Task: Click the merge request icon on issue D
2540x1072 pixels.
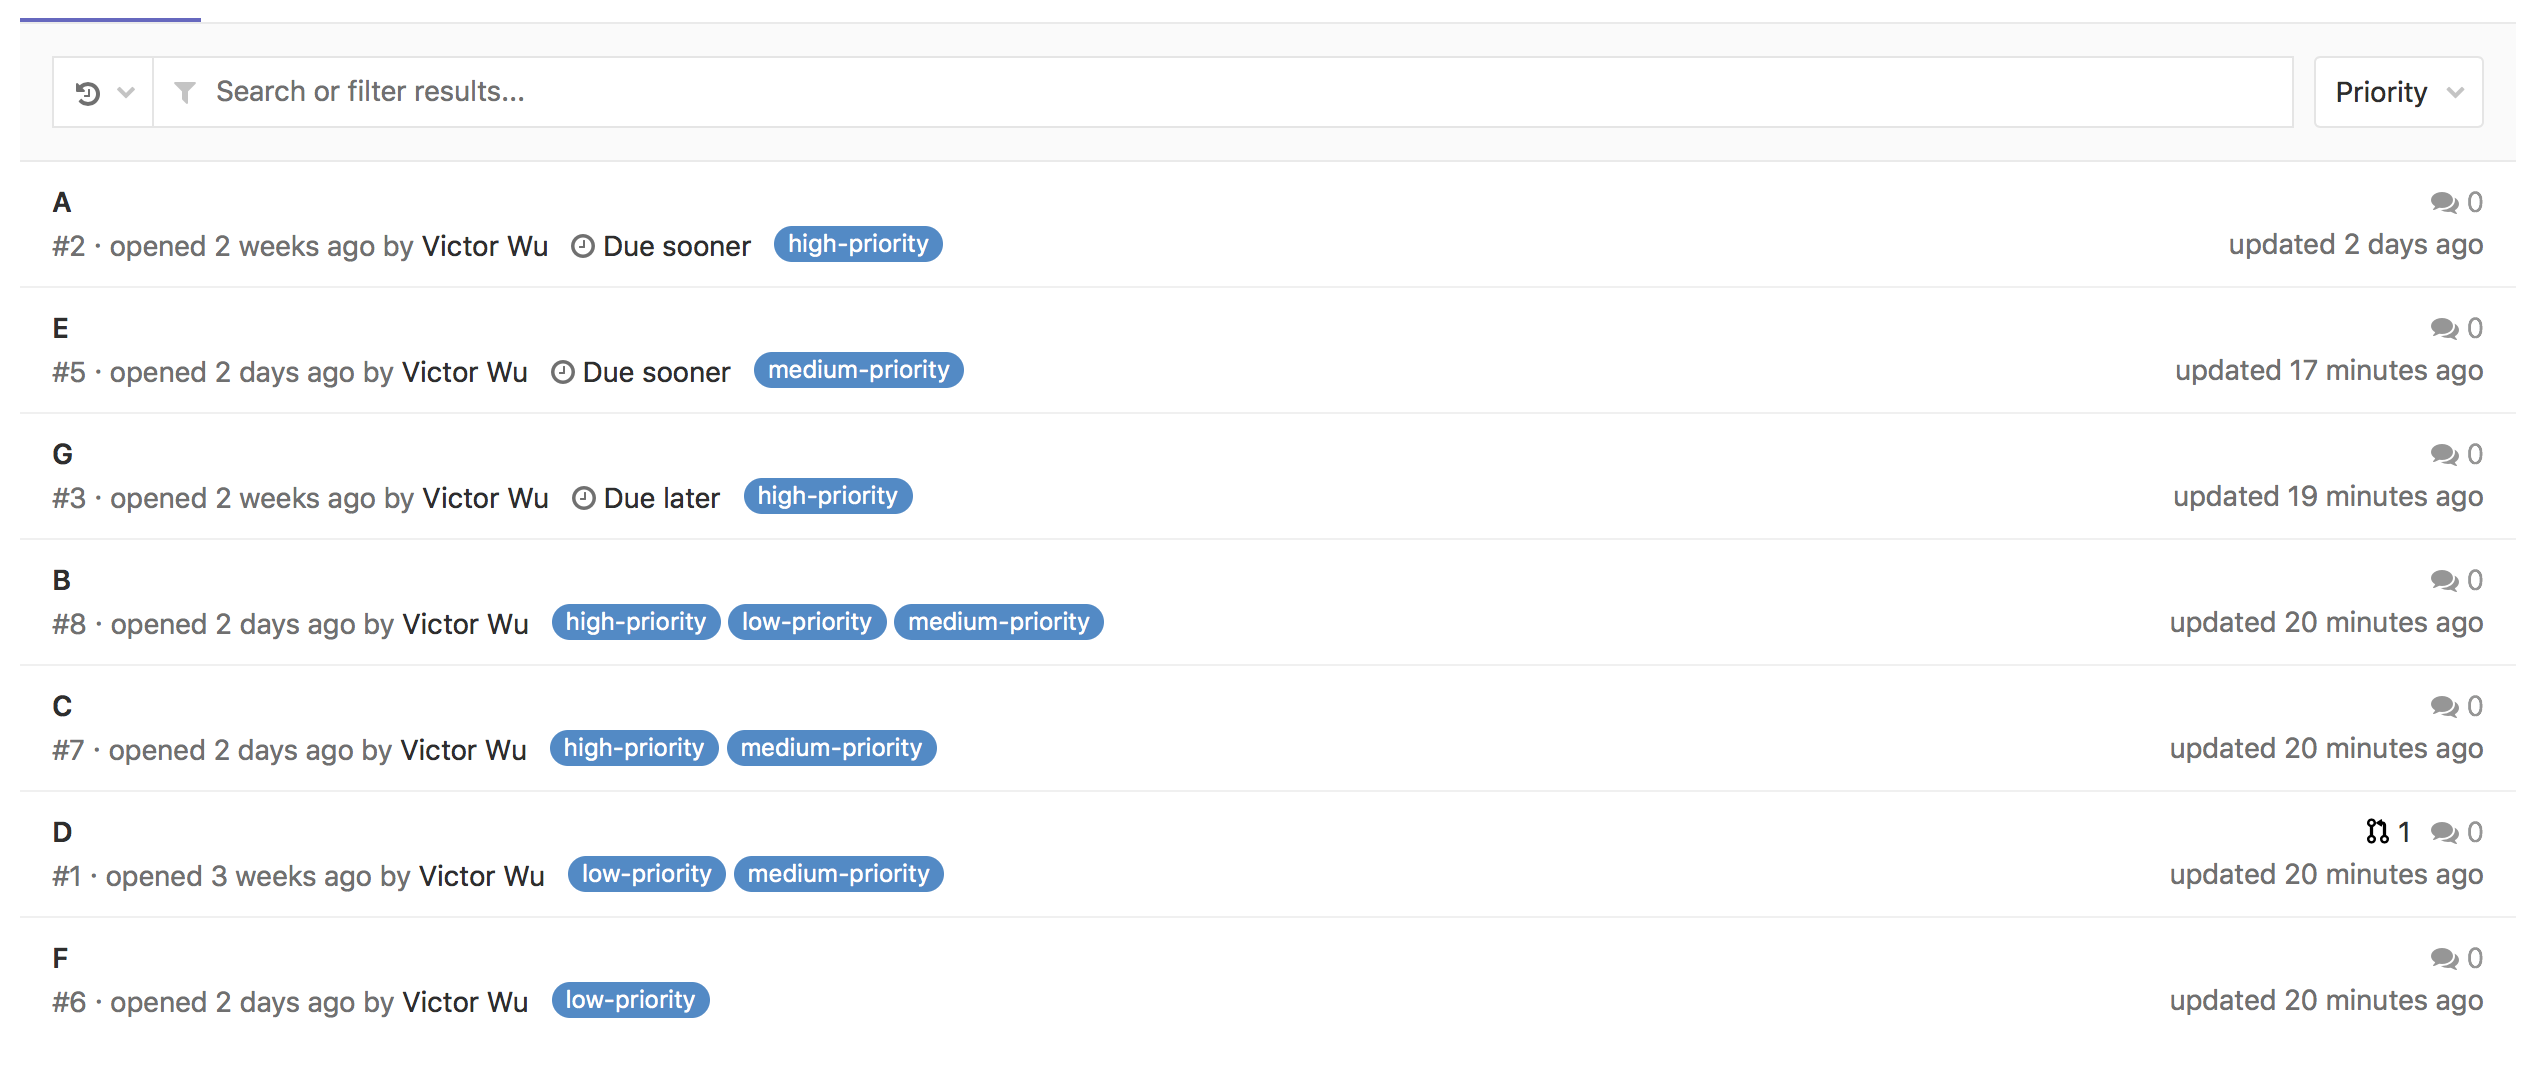Action: (x=2377, y=831)
